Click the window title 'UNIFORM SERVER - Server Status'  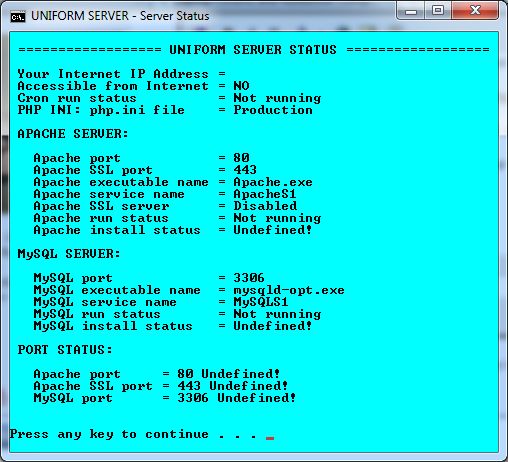(x=120, y=16)
